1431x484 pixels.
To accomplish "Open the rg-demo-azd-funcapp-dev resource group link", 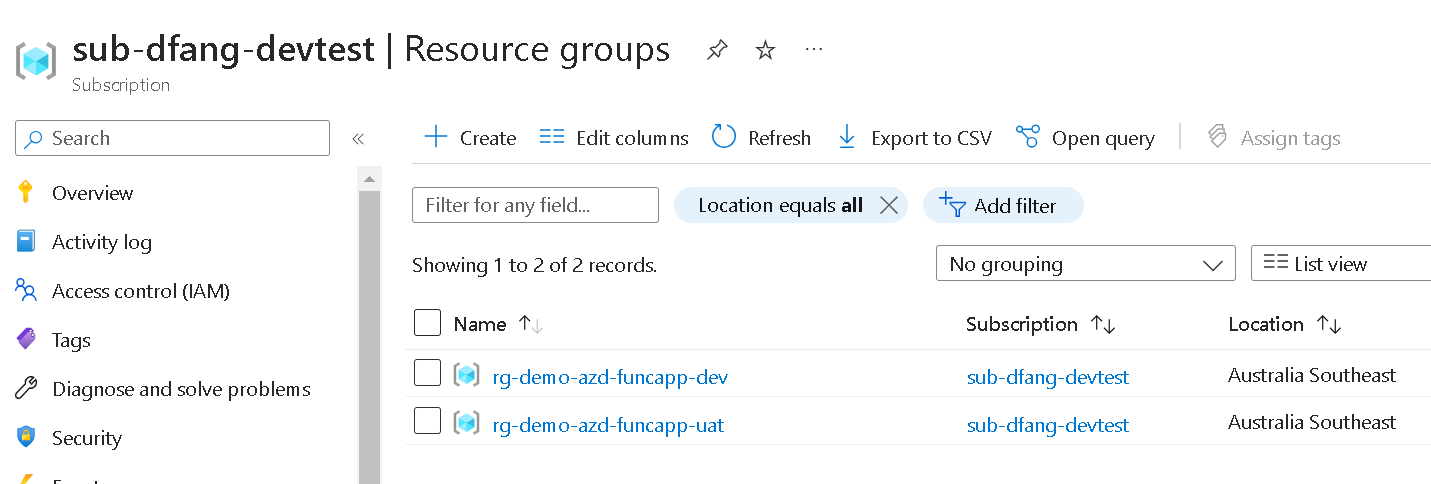I will coord(610,377).
